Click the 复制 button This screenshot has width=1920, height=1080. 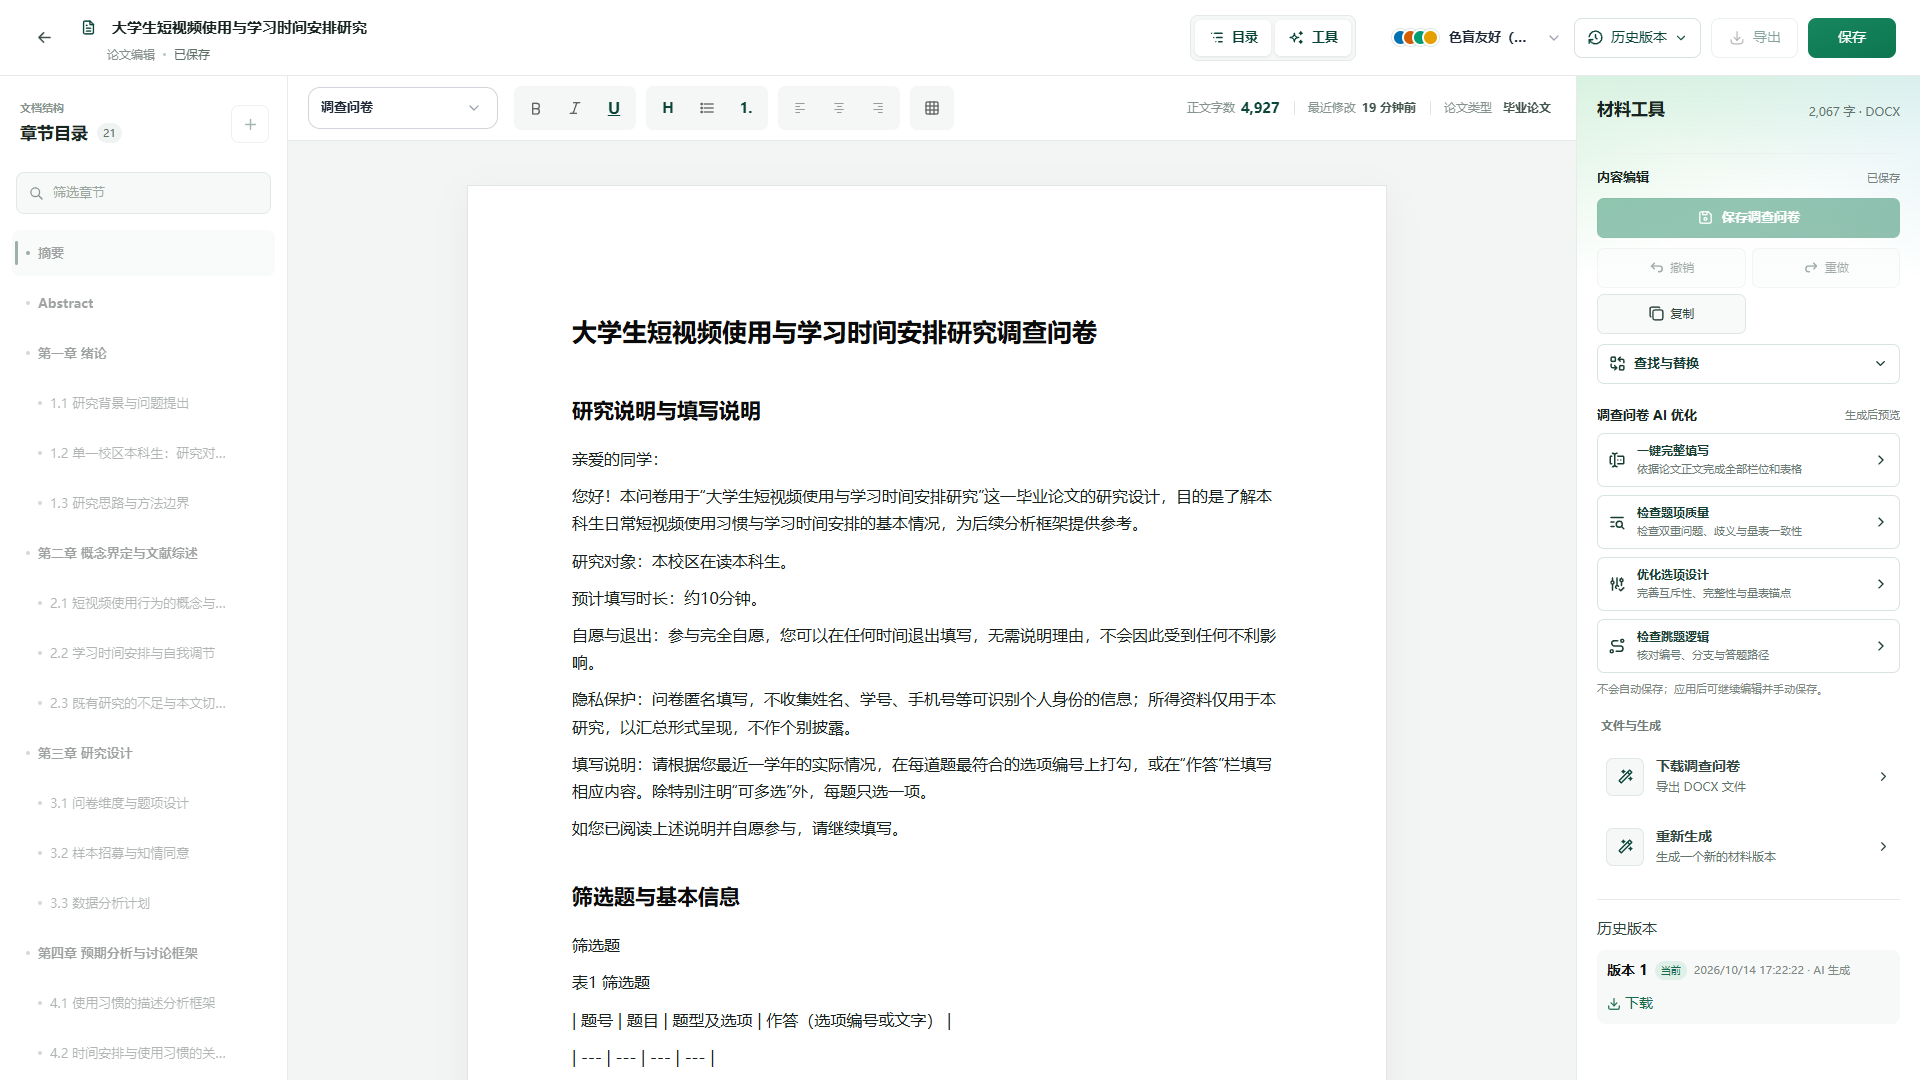point(1671,313)
